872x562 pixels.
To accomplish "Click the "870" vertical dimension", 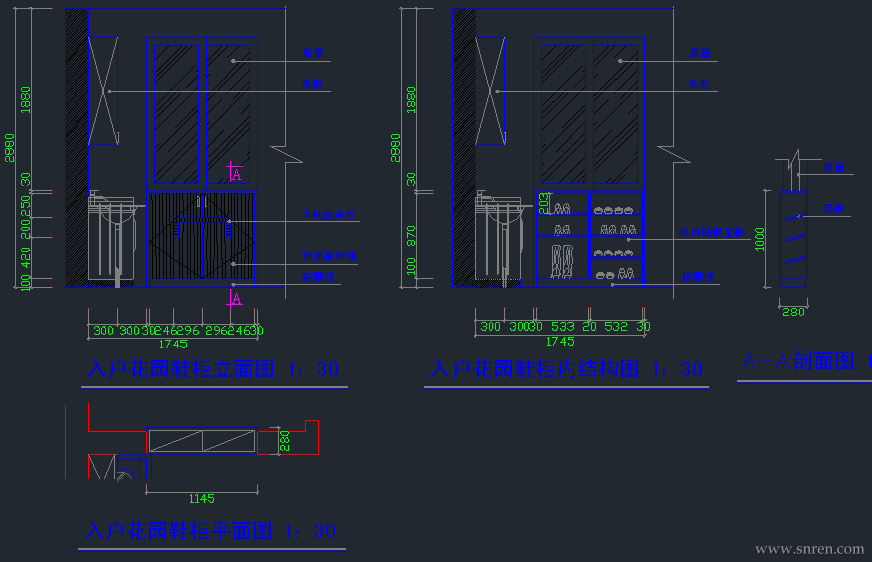I will (411, 236).
